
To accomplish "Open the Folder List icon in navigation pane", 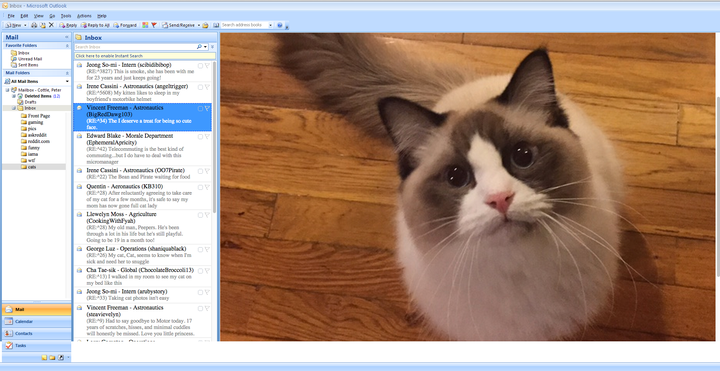I will point(52,357).
